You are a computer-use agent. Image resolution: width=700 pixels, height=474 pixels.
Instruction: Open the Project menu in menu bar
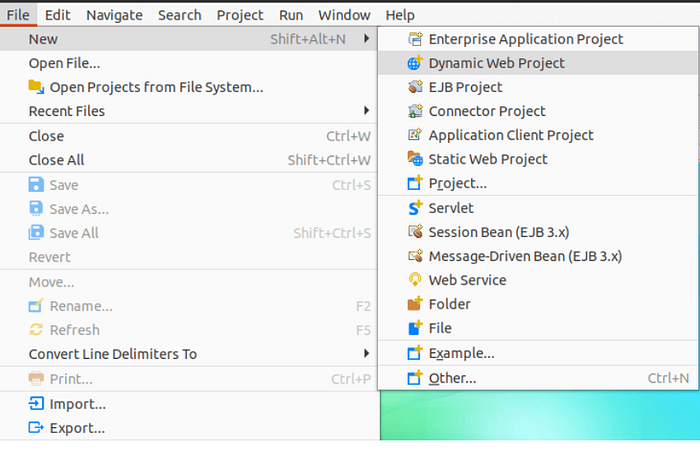point(240,15)
